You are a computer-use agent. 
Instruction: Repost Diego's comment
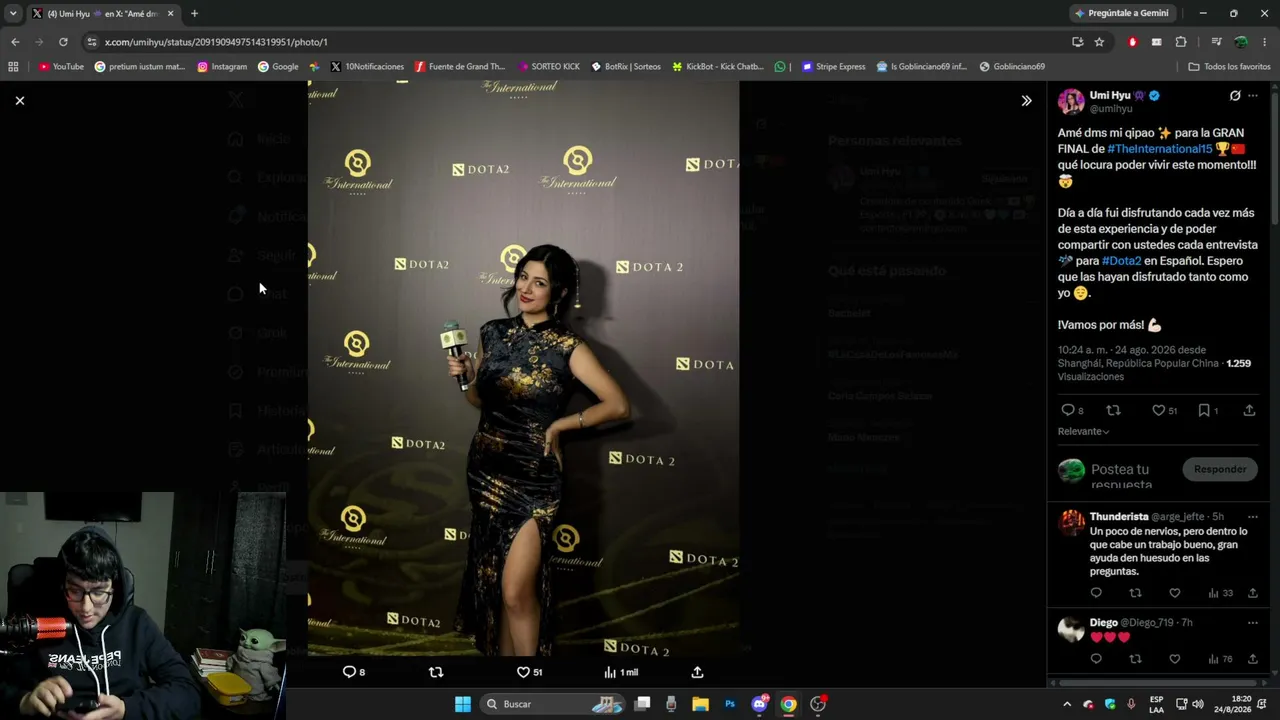pyautogui.click(x=1135, y=659)
